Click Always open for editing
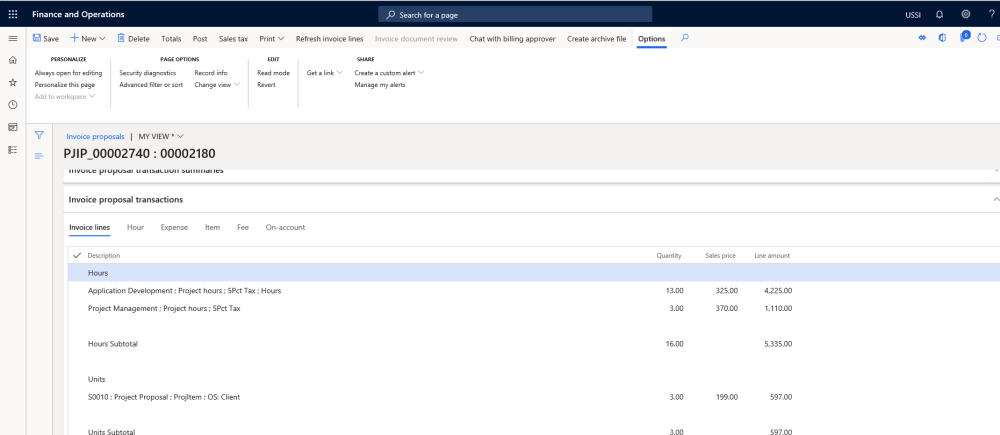This screenshot has height=435, width=1000. pyautogui.click(x=68, y=73)
